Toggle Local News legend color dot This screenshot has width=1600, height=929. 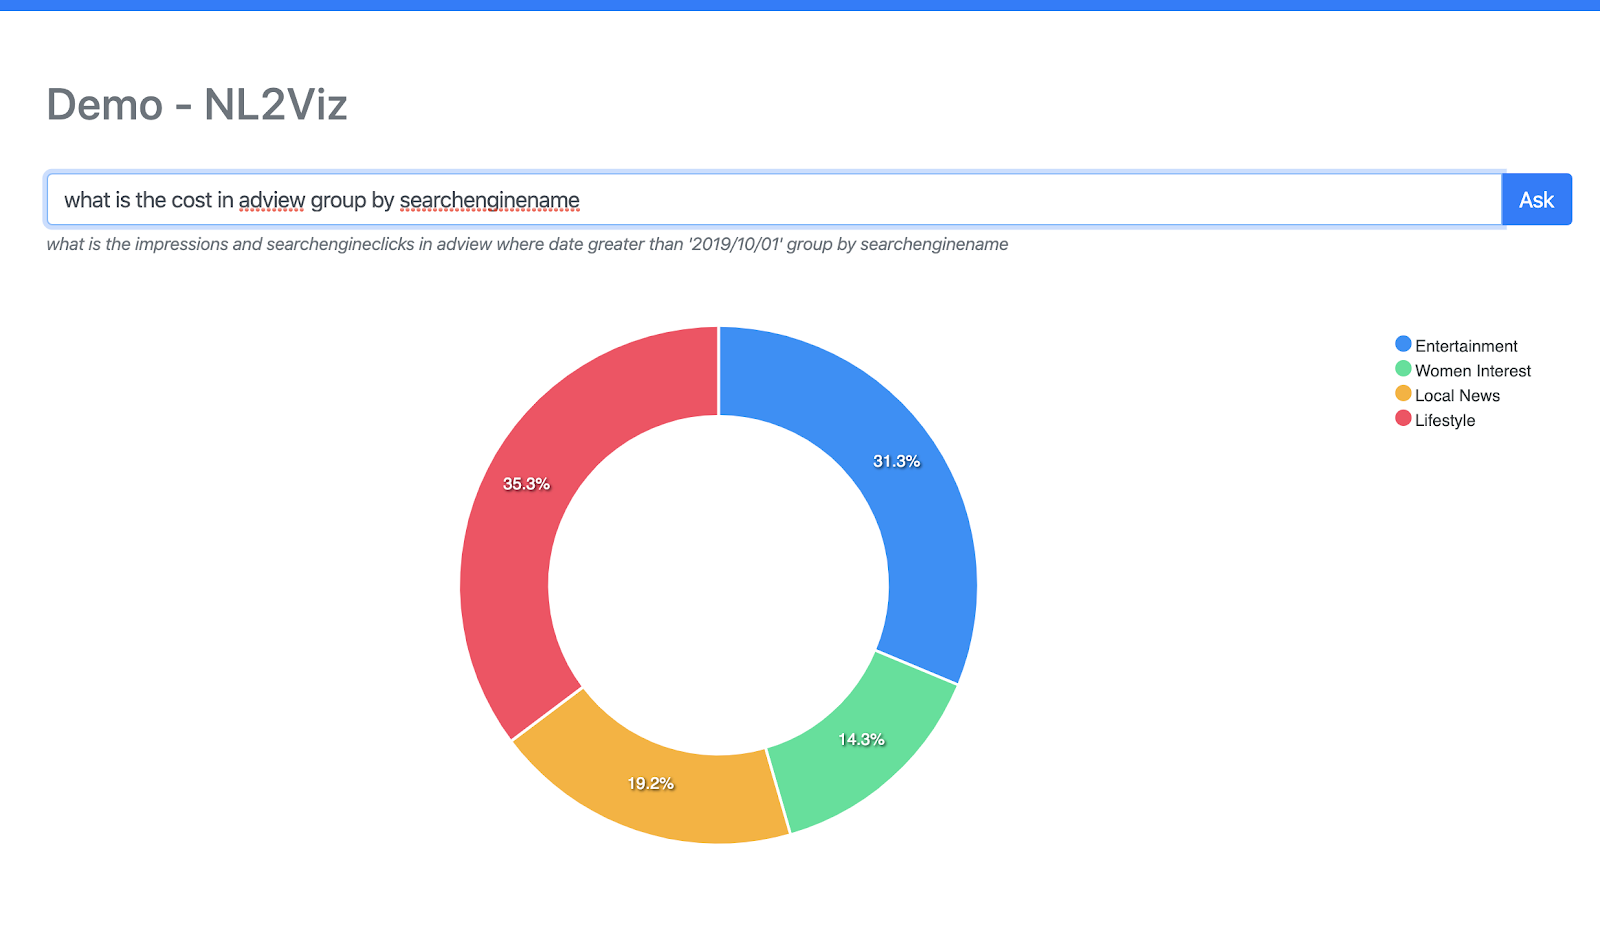click(x=1403, y=394)
